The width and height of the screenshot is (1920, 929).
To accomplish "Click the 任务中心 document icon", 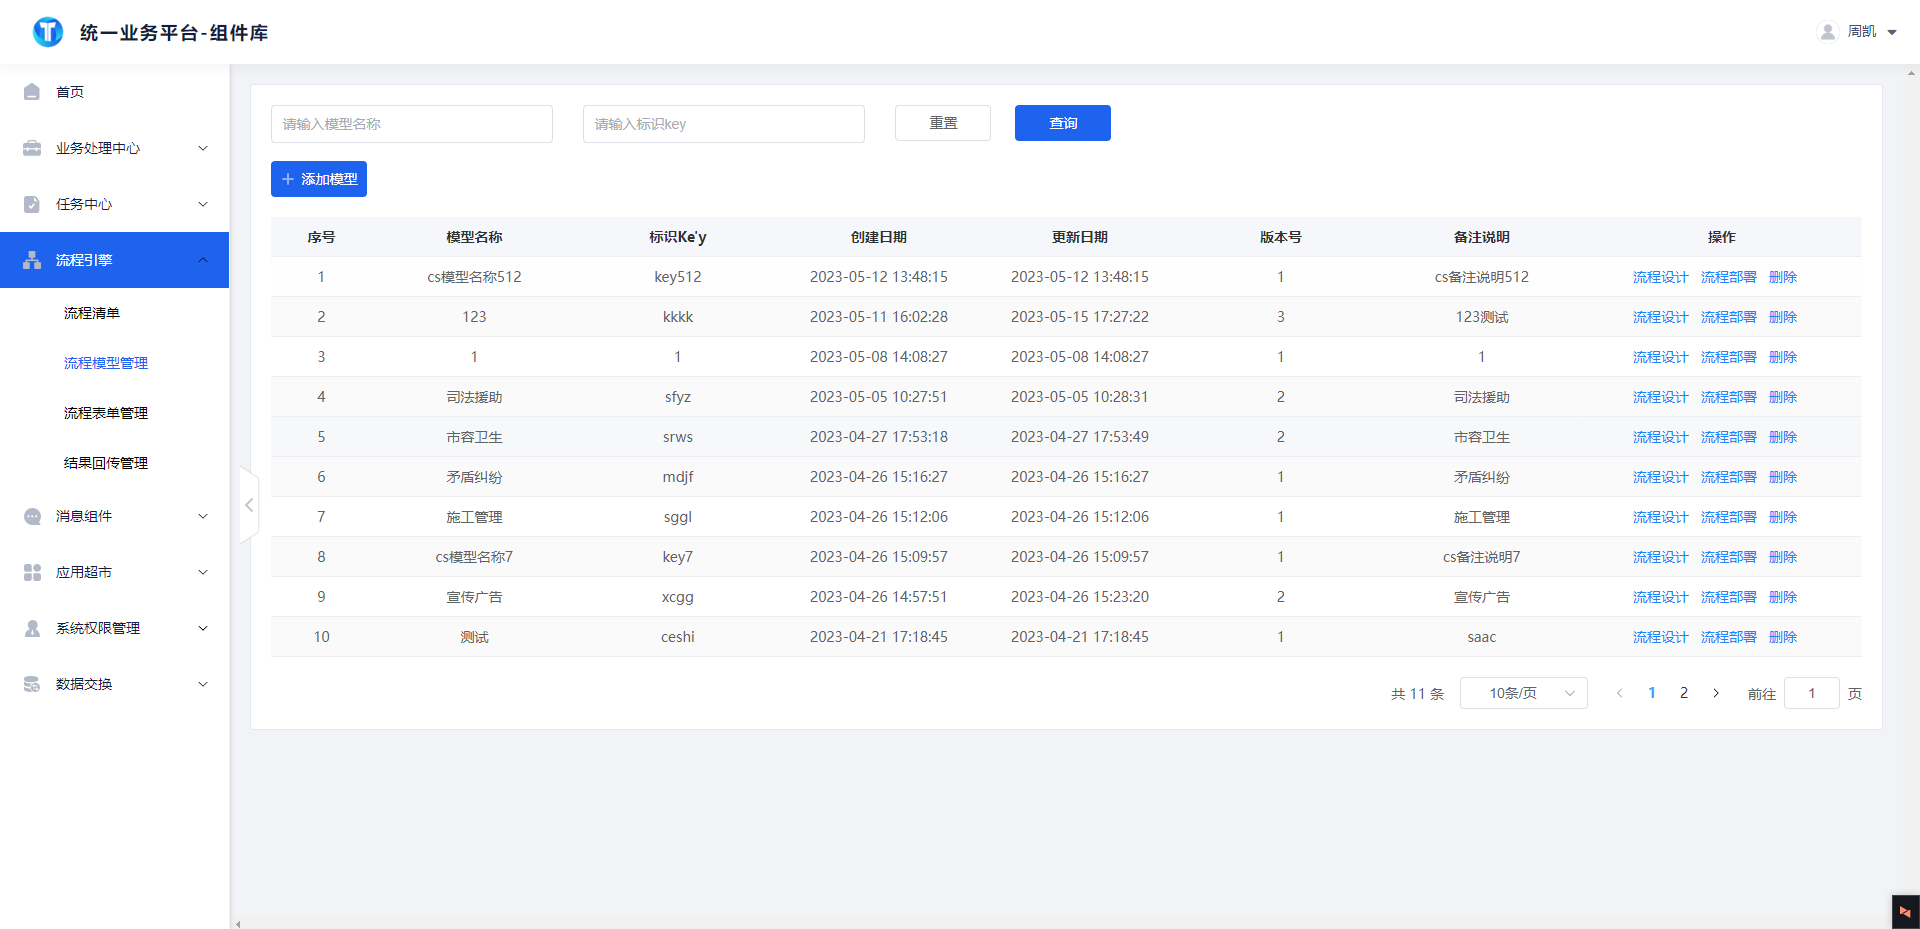I will [32, 204].
